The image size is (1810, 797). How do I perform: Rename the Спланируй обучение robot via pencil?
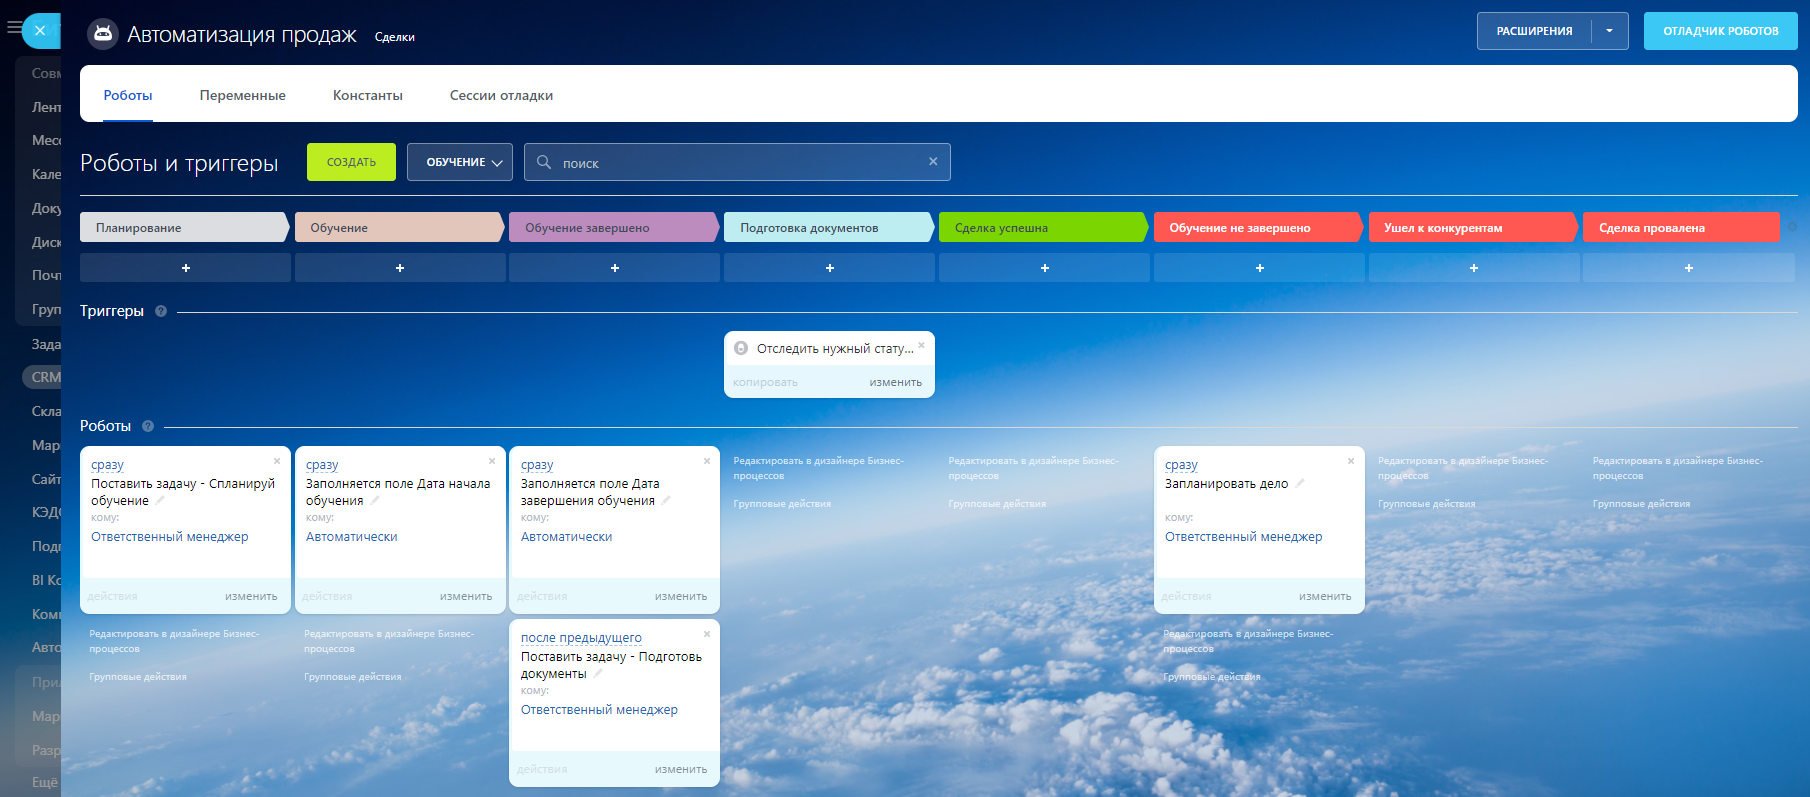pos(160,500)
